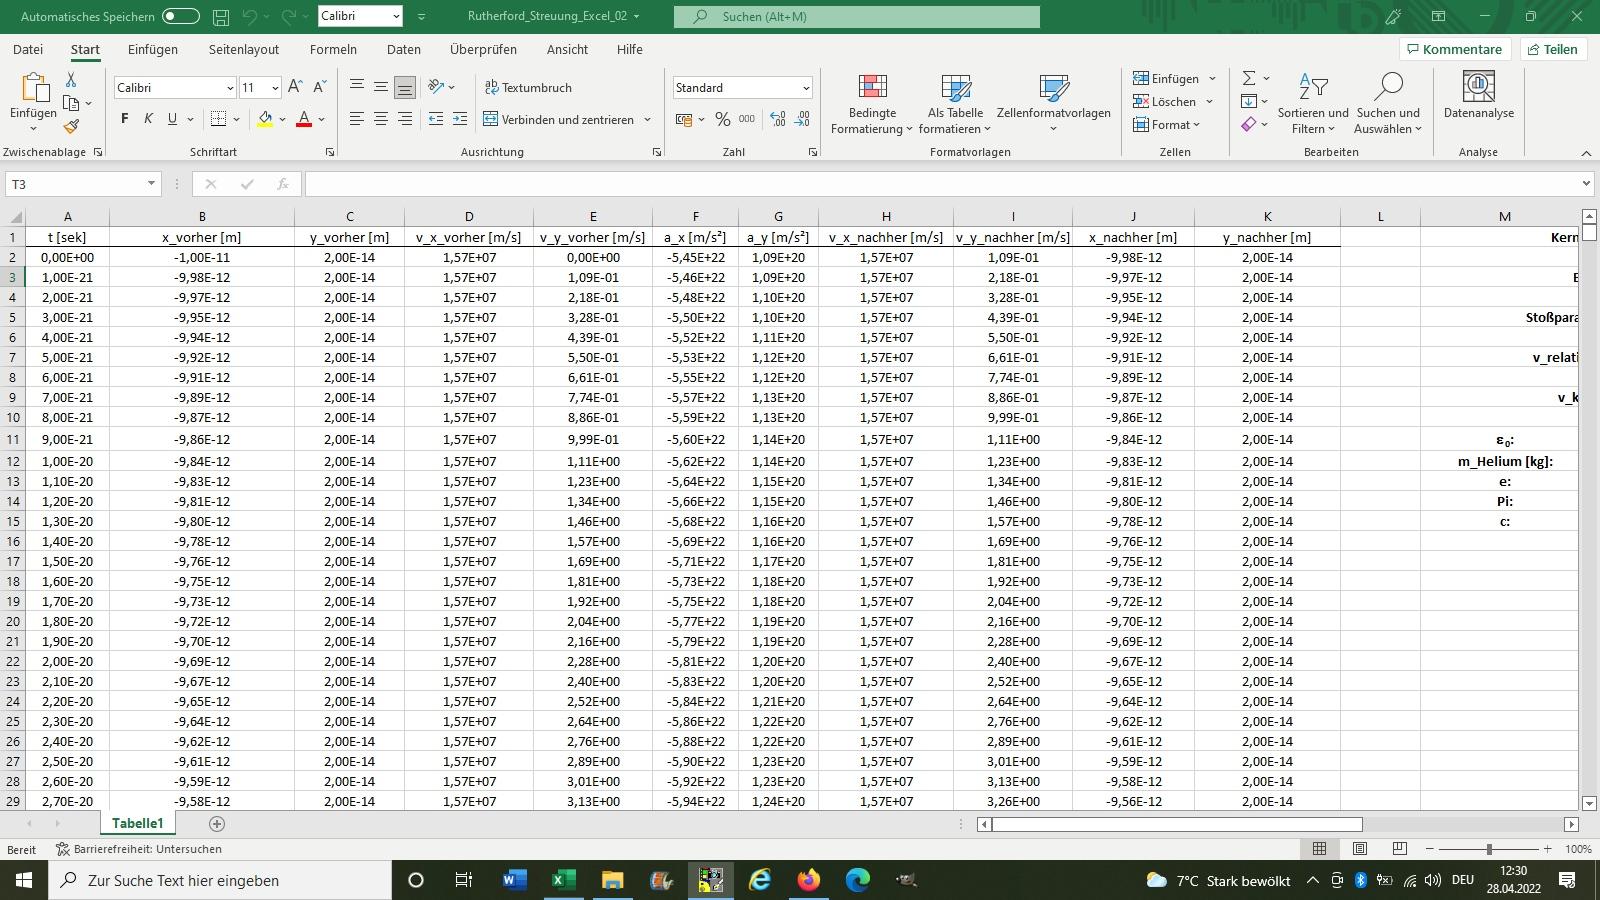Viewport: 1600px width, 900px height.
Task: Open Zellenformatvorlagen gallery
Action: click(x=1054, y=104)
